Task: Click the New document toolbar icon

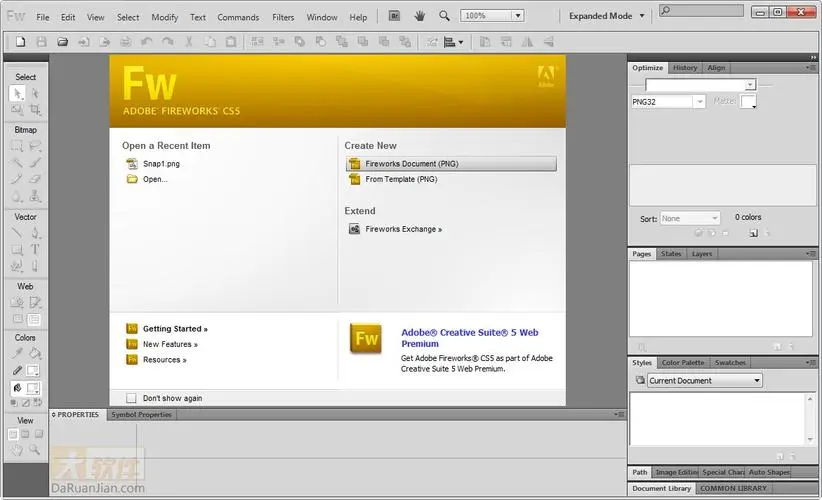Action: (x=19, y=42)
